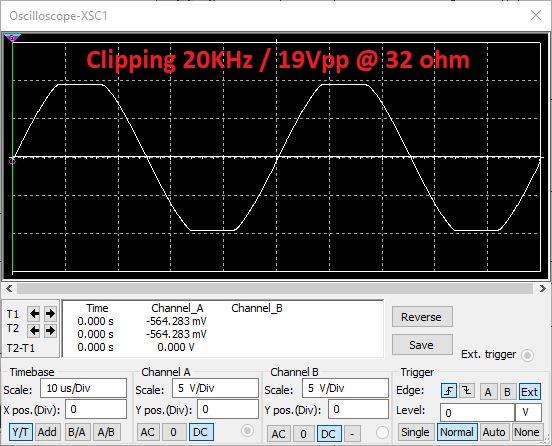The height and width of the screenshot is (446, 552).
Task: Switch timebase mode to Add
Action: tap(47, 432)
